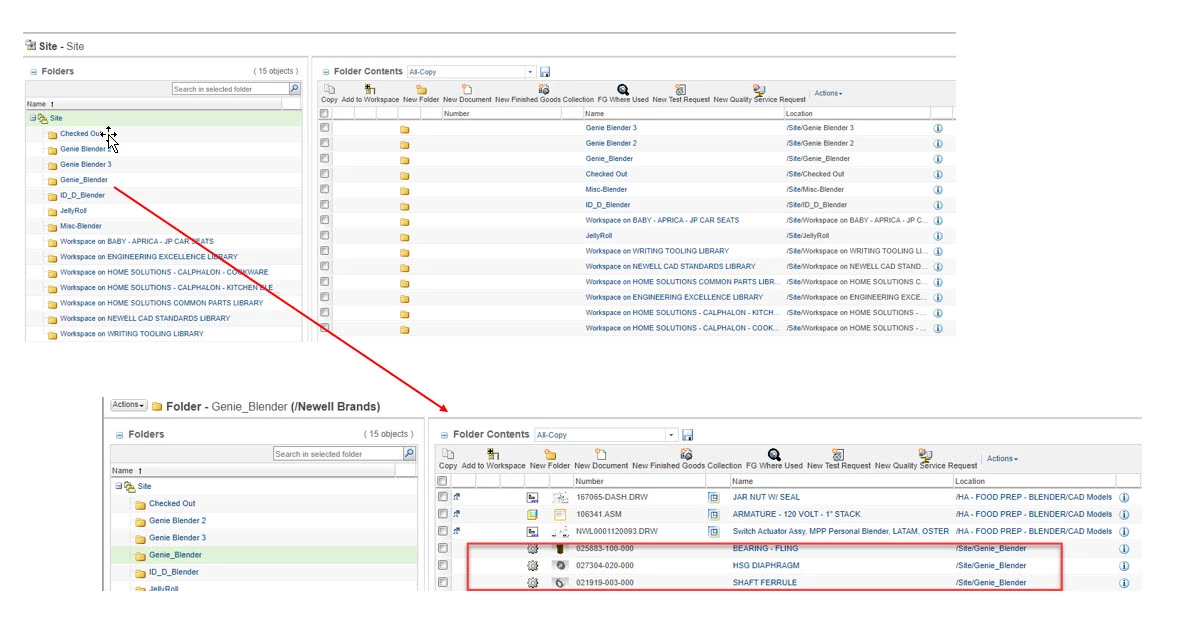This screenshot has width=1181, height=632.
Task: Click the New Document icon in the lower toolbar
Action: click(600, 454)
